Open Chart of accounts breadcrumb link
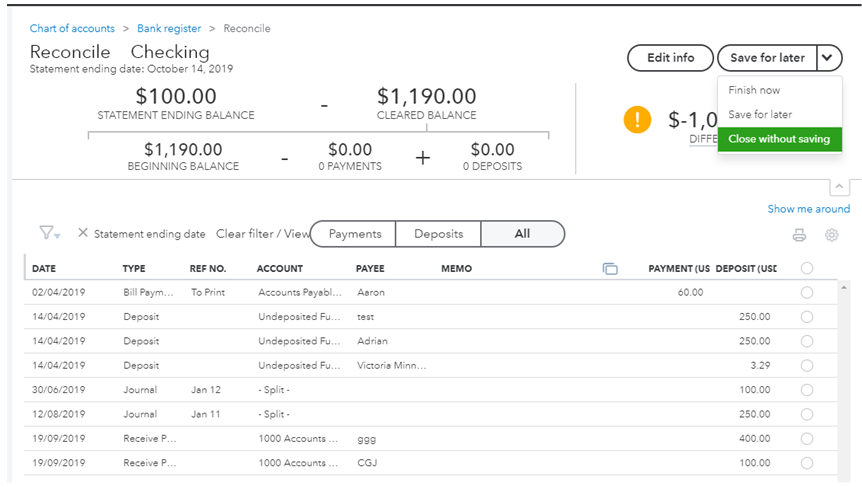 72,29
